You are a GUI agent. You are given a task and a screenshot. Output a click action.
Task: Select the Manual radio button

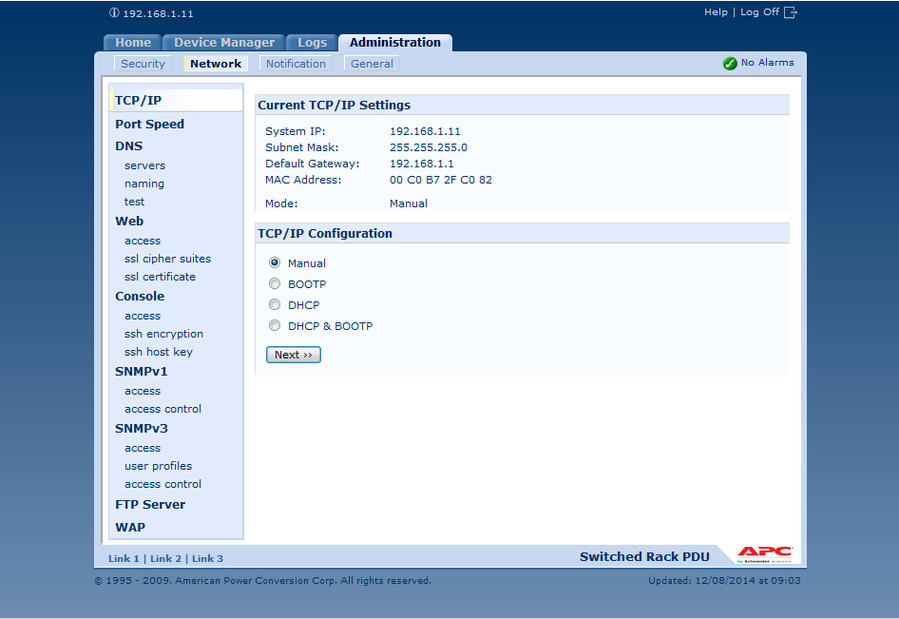tap(275, 263)
